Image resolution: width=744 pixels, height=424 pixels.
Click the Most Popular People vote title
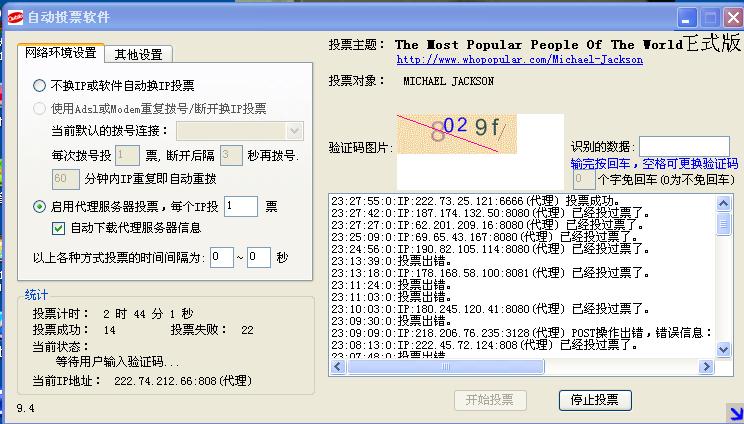tap(539, 45)
